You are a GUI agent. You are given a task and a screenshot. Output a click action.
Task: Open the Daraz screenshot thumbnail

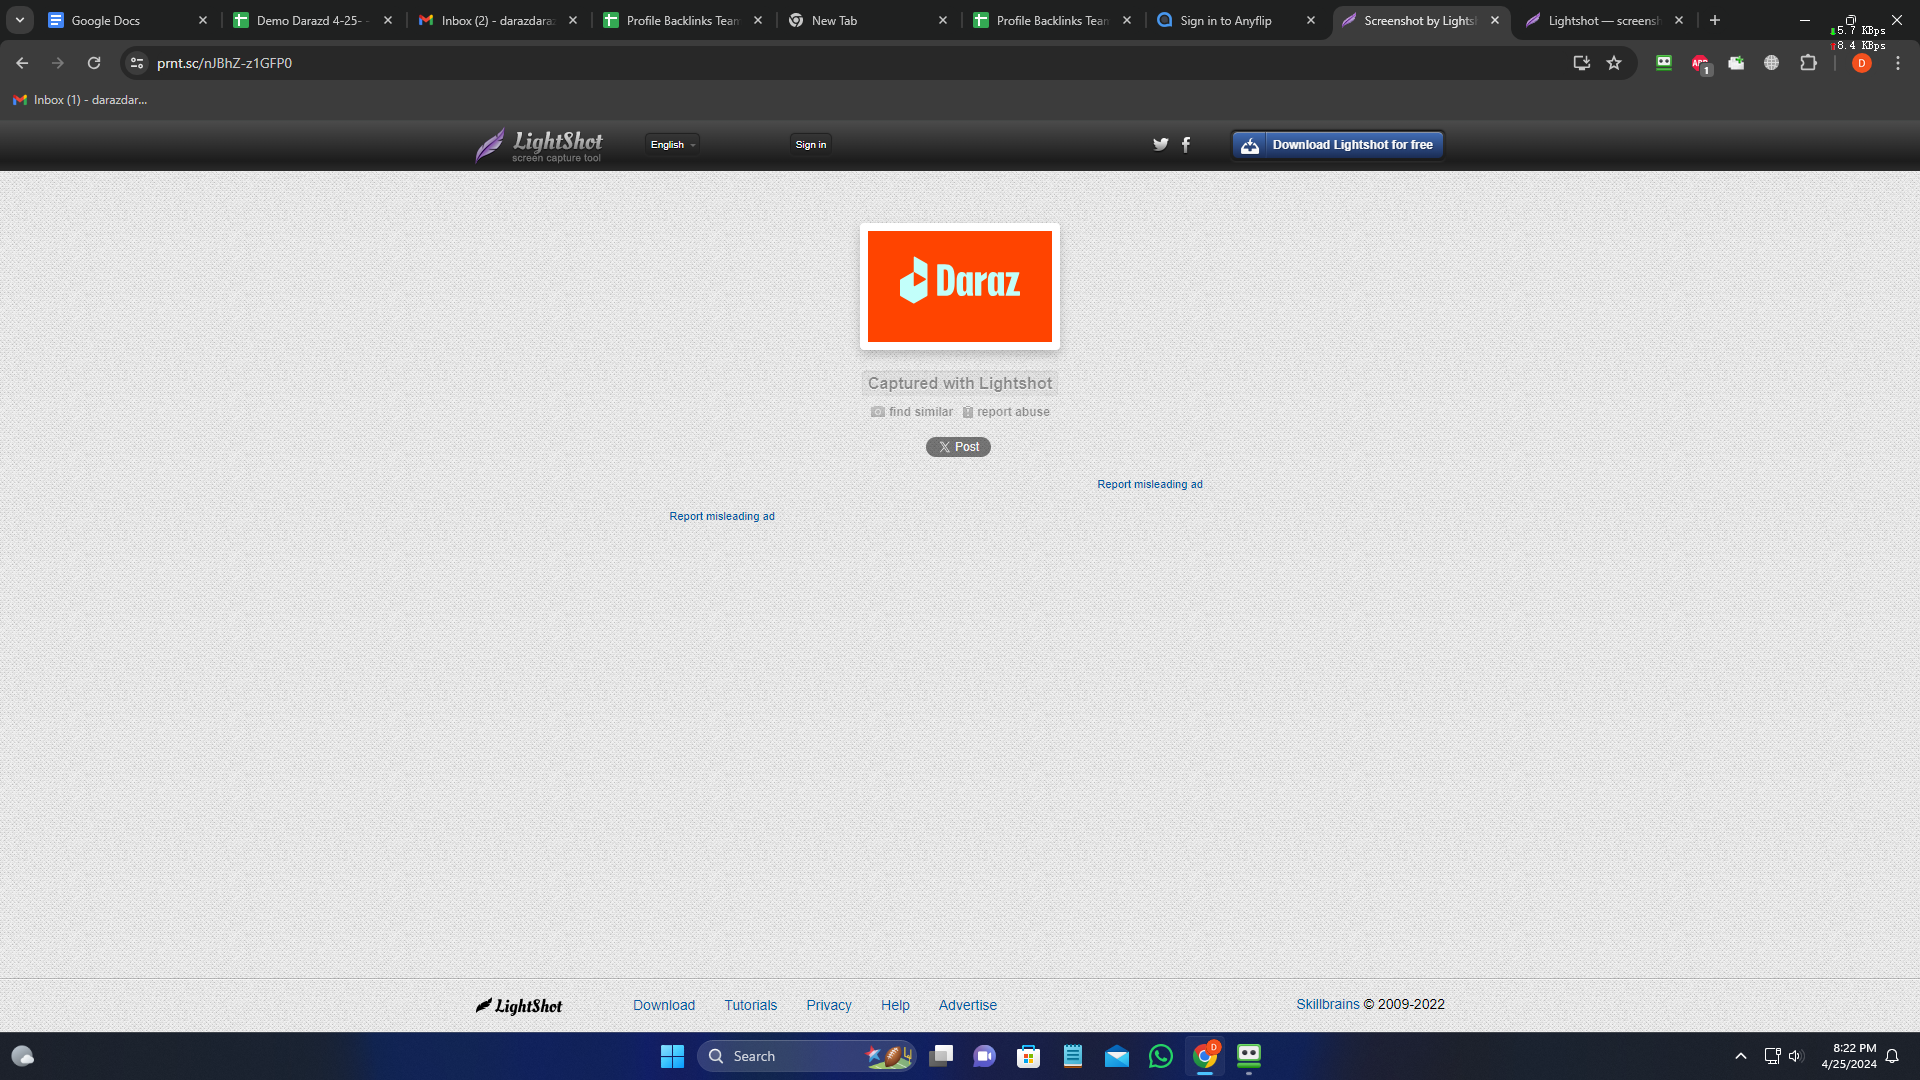pos(959,286)
